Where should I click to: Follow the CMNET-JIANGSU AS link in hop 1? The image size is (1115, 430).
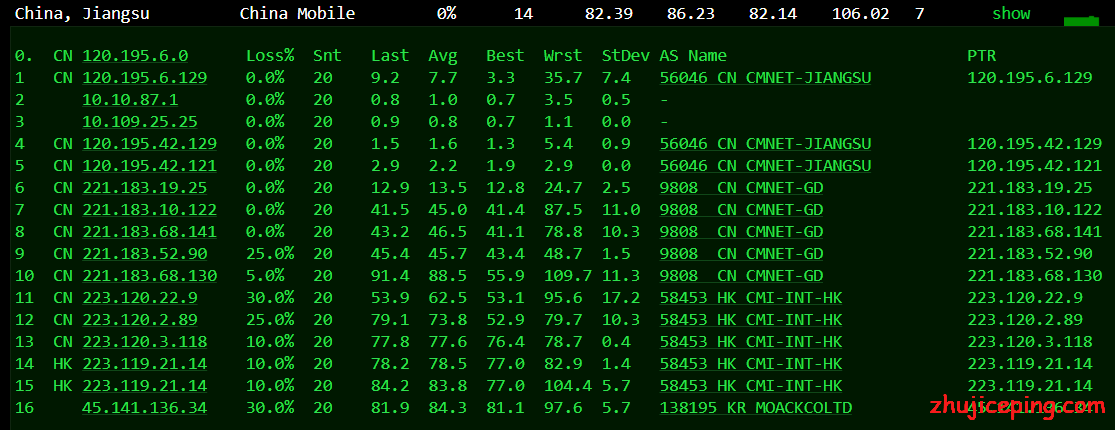tap(765, 78)
